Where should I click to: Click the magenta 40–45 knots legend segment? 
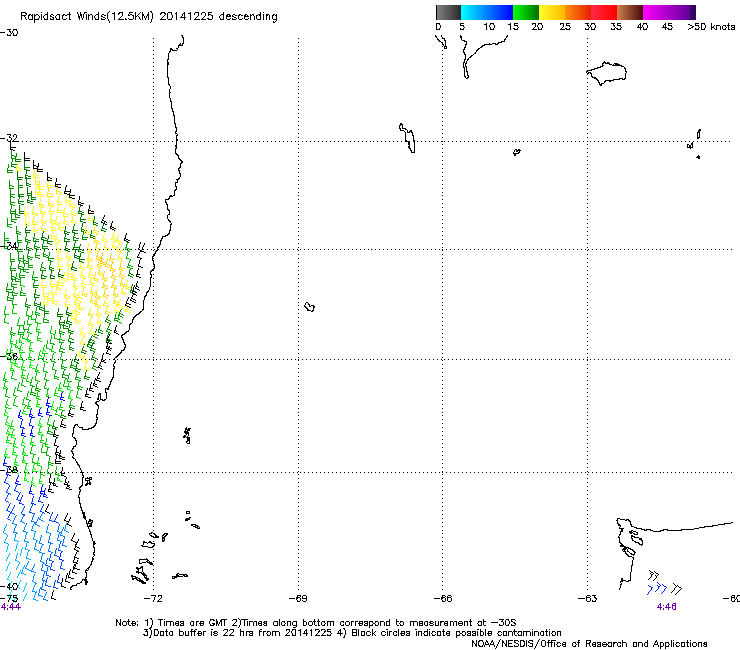656,12
